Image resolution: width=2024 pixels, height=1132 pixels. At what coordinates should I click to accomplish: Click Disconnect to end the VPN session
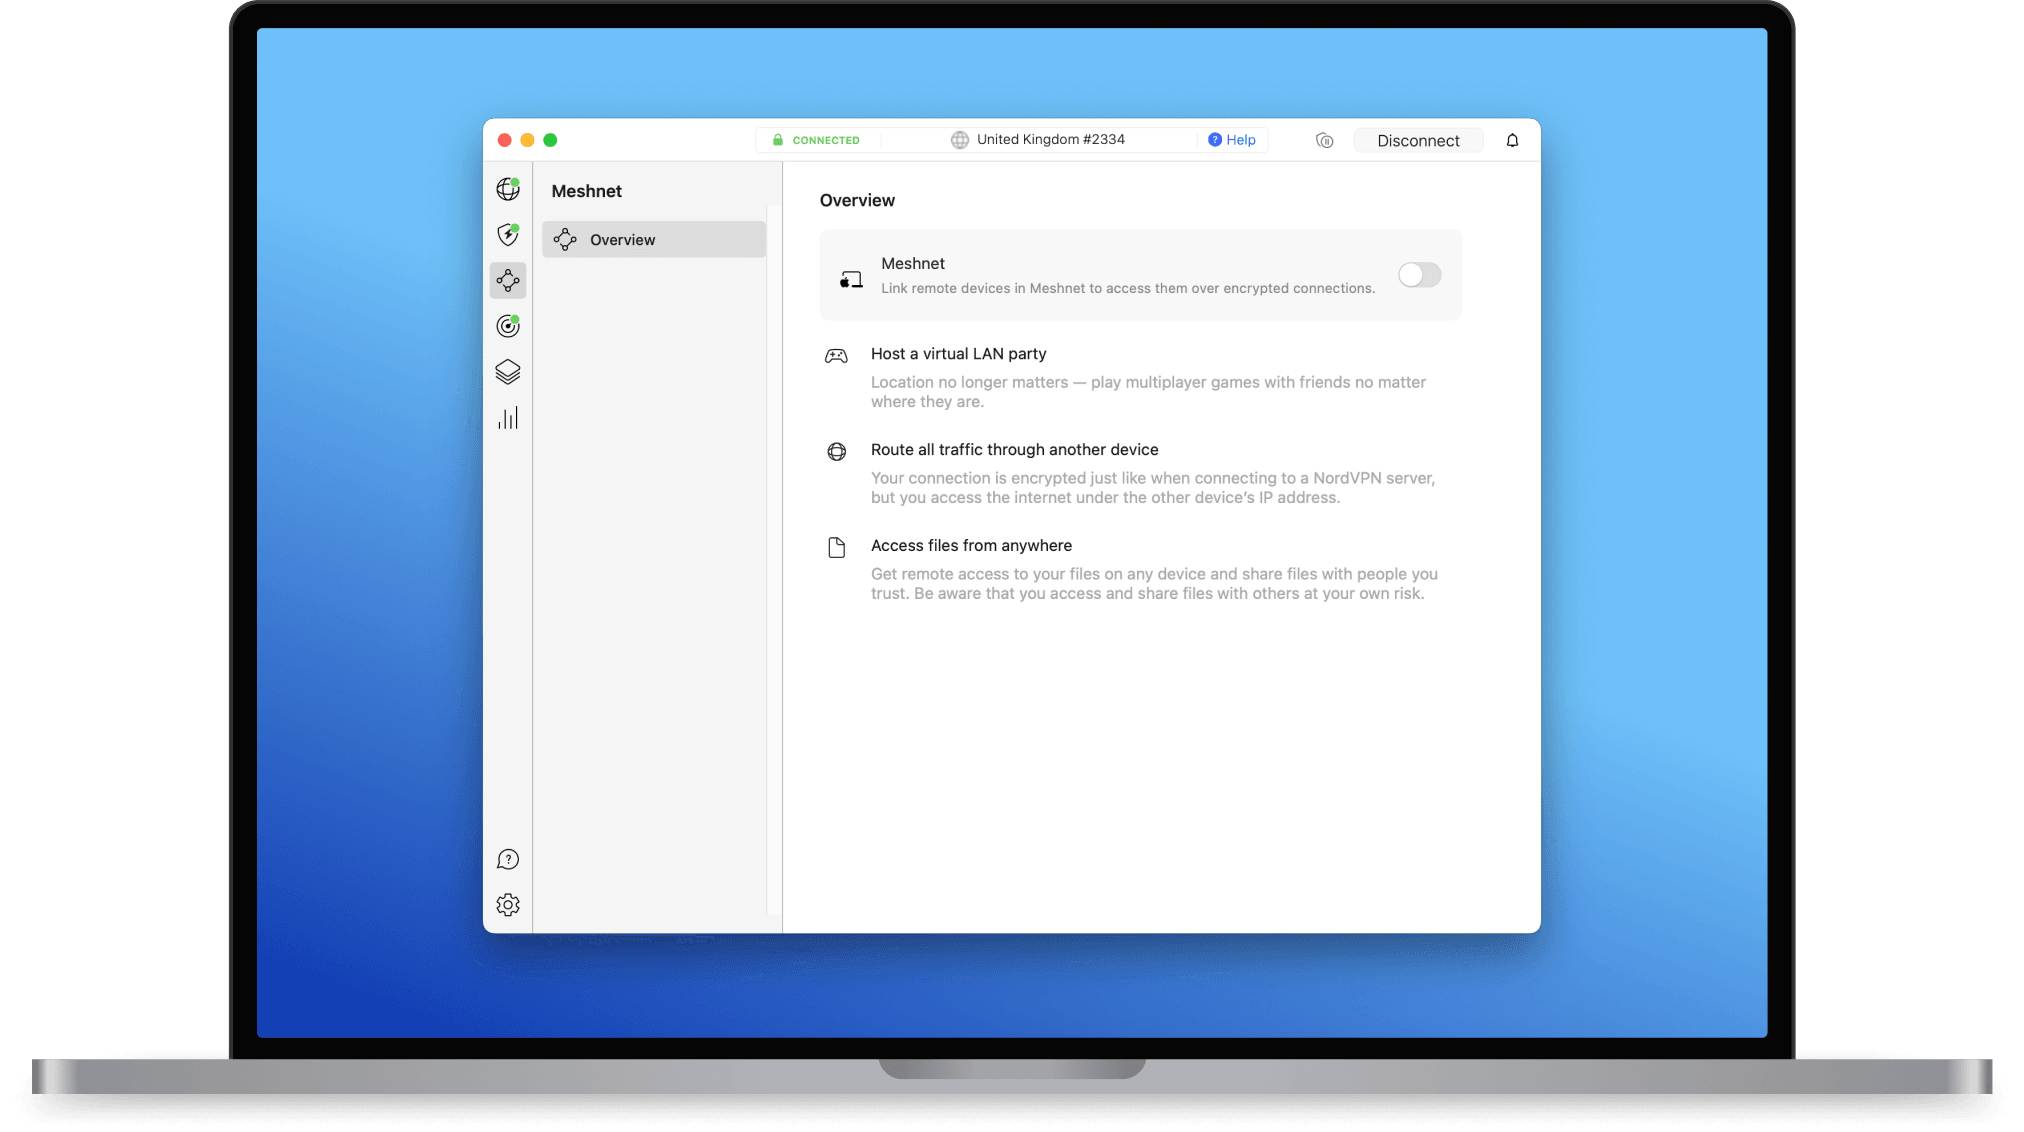[x=1417, y=140]
